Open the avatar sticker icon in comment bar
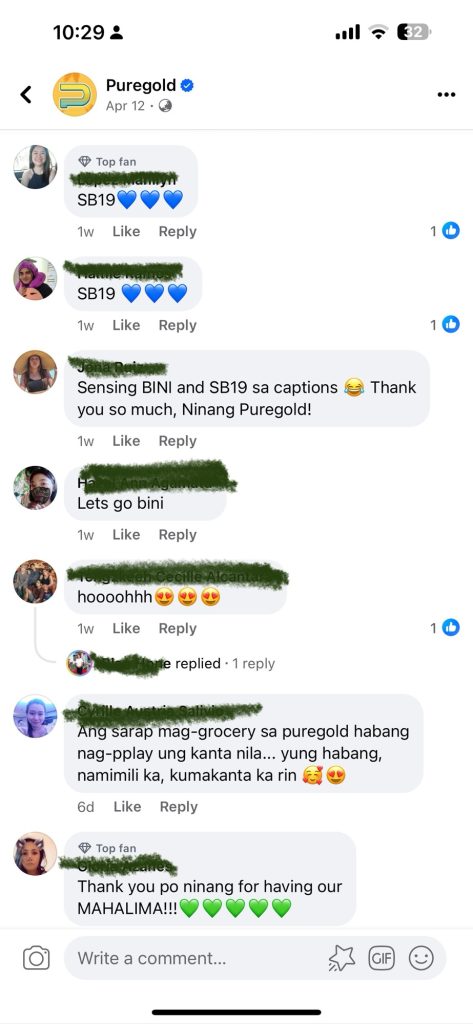Viewport: 473px width, 1024px height. 342,958
